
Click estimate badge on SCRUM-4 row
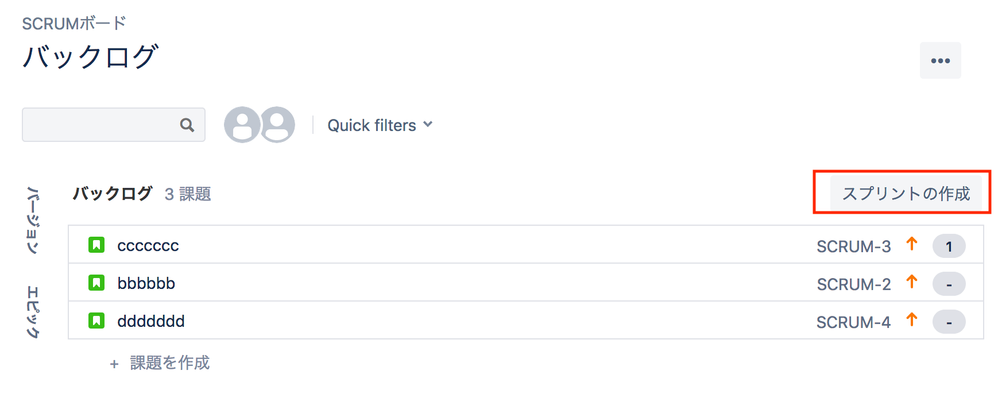[x=948, y=323]
